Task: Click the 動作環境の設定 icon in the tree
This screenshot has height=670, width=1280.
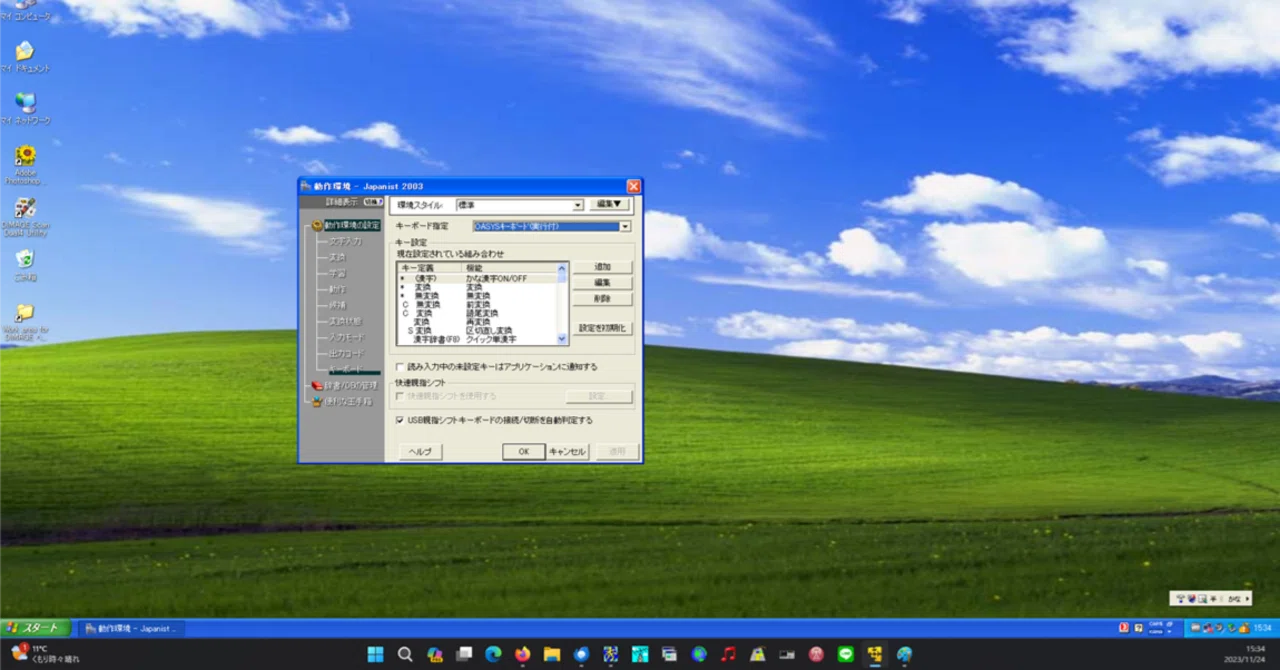Action: [x=316, y=225]
